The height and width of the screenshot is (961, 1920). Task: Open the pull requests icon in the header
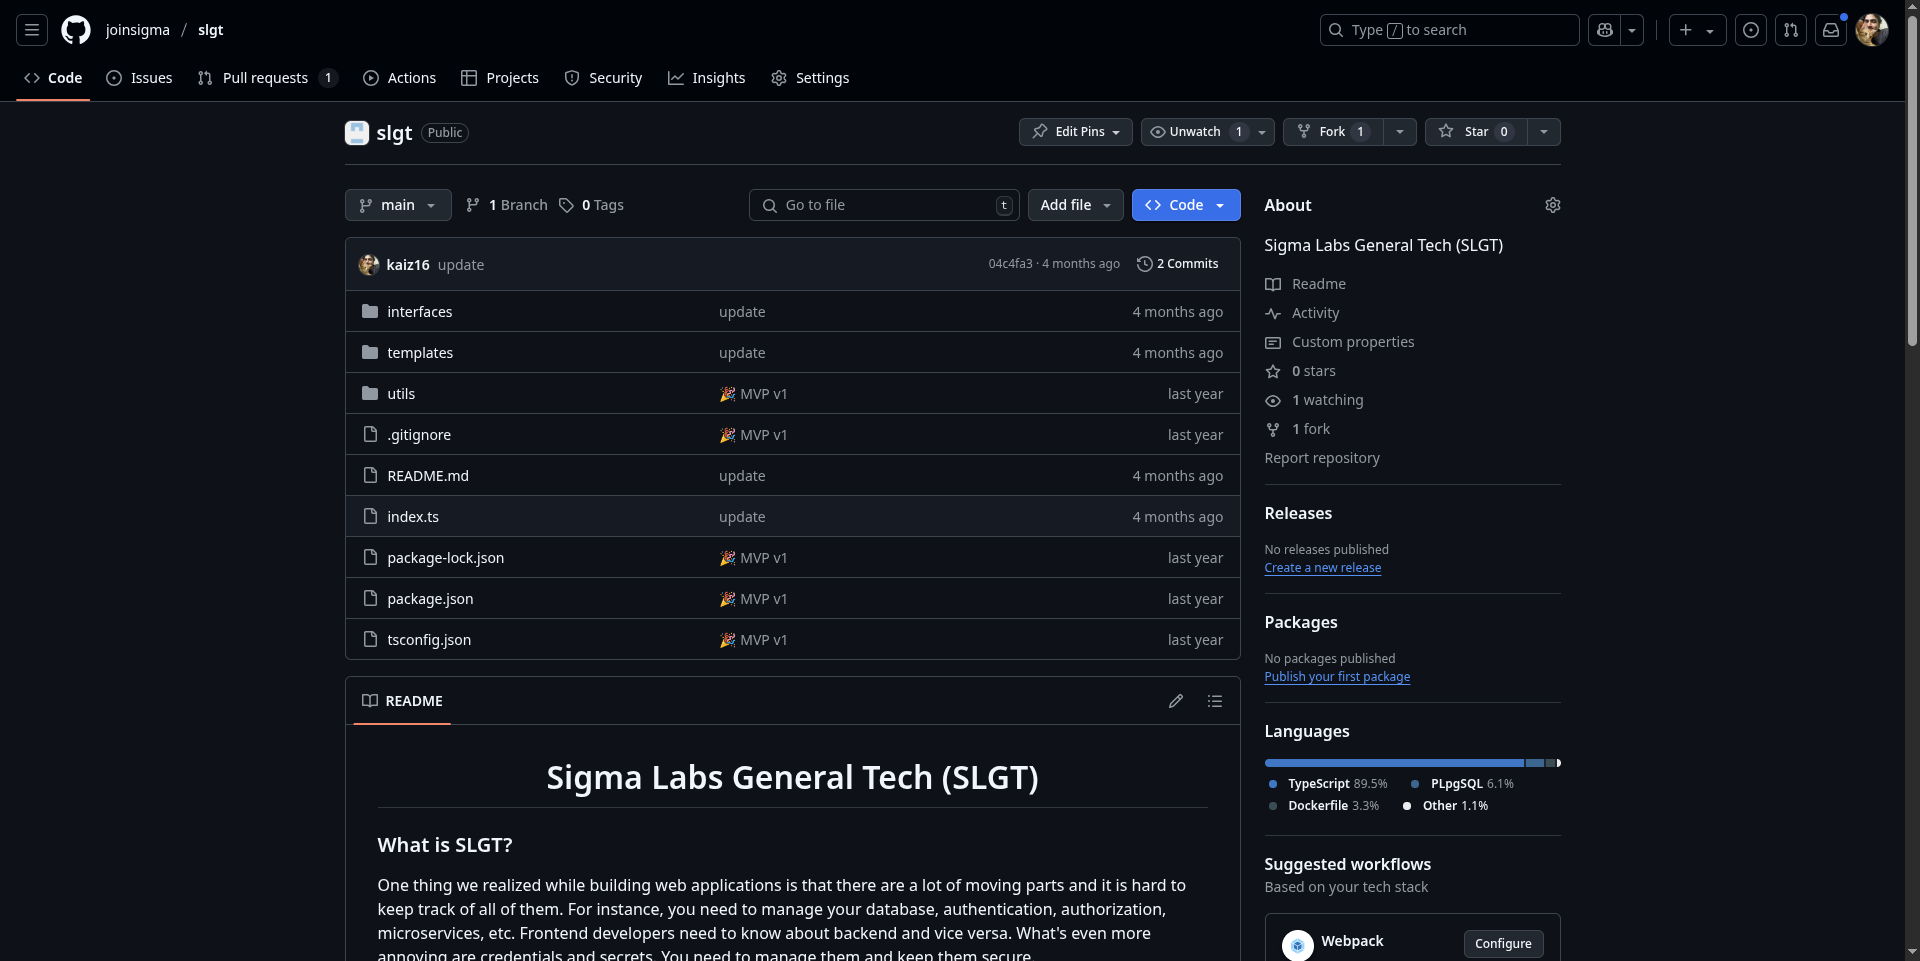click(x=1791, y=30)
